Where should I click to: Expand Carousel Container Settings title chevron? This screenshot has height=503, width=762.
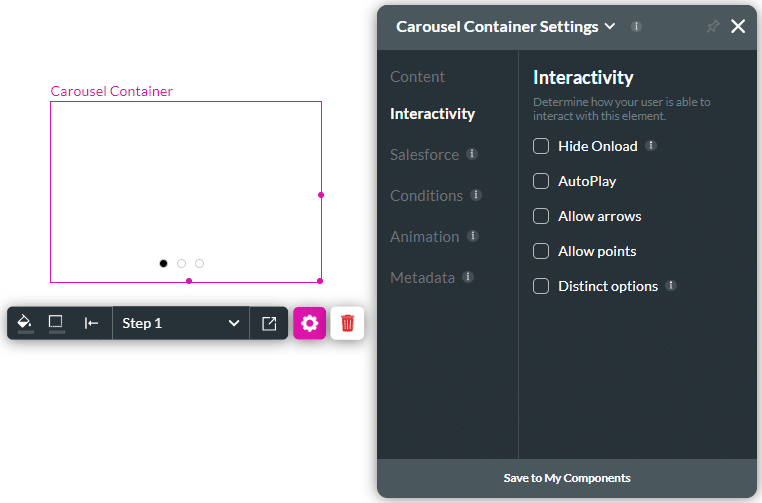point(610,27)
